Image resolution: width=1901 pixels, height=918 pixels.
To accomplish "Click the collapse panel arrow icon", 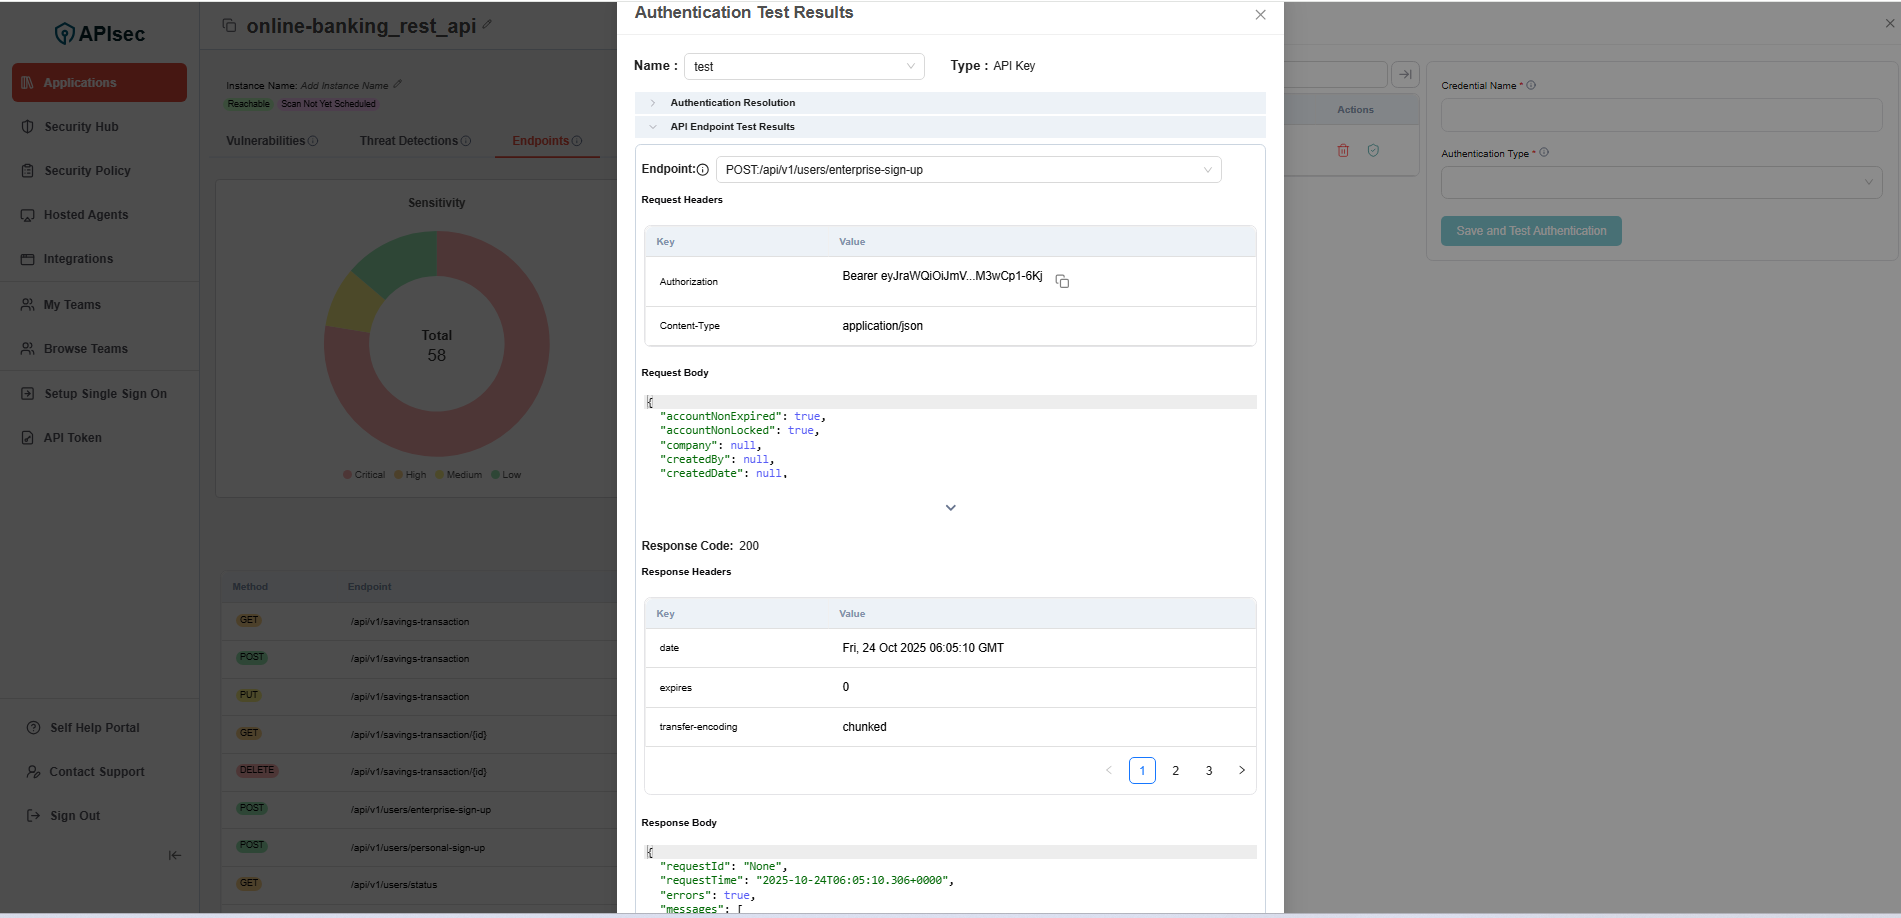I will pyautogui.click(x=1405, y=74).
